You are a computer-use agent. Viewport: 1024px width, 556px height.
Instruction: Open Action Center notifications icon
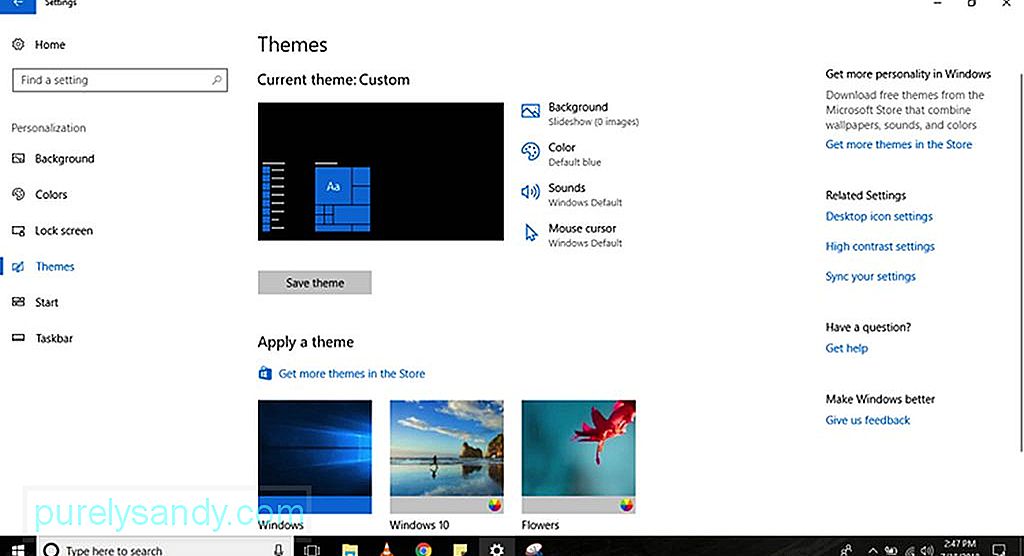tap(999, 549)
